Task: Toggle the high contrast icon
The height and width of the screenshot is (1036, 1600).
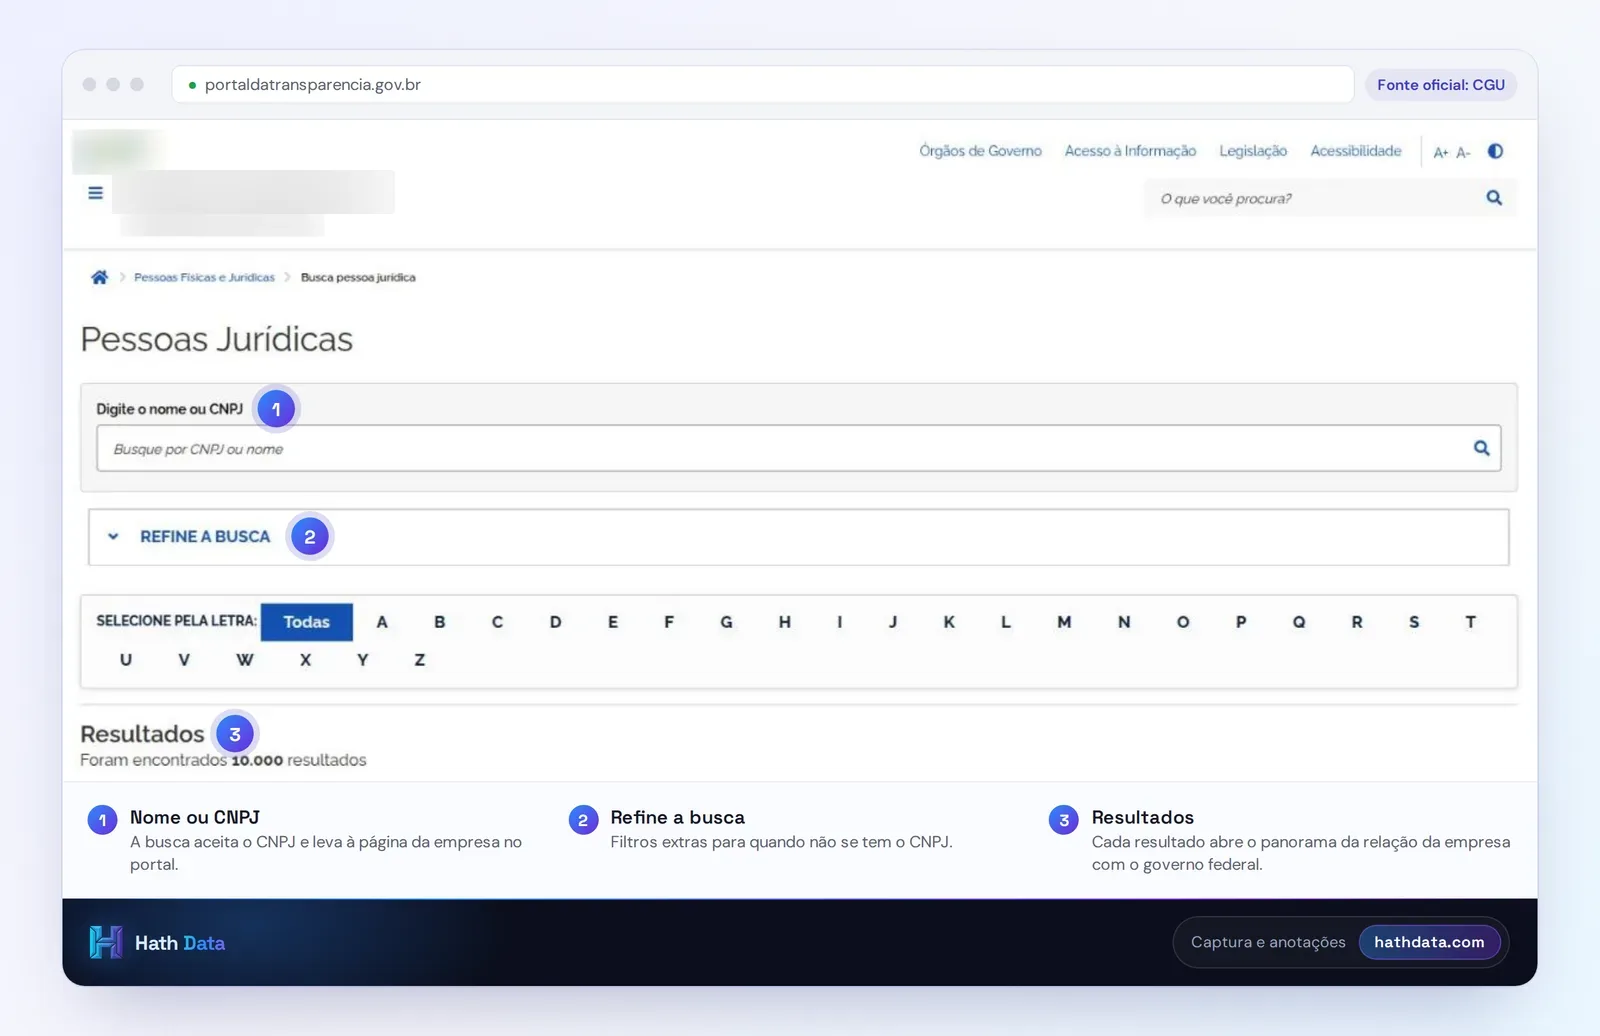Action: pos(1495,151)
